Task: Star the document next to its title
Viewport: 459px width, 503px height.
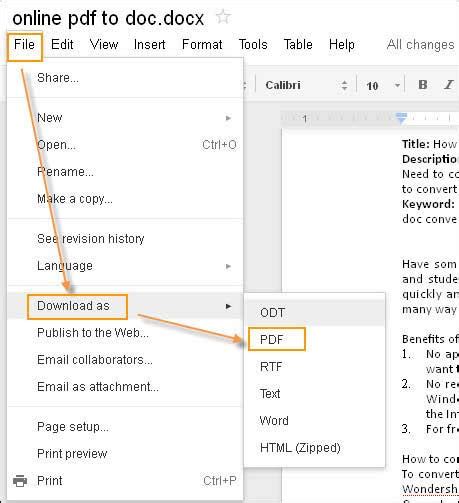Action: (223, 17)
